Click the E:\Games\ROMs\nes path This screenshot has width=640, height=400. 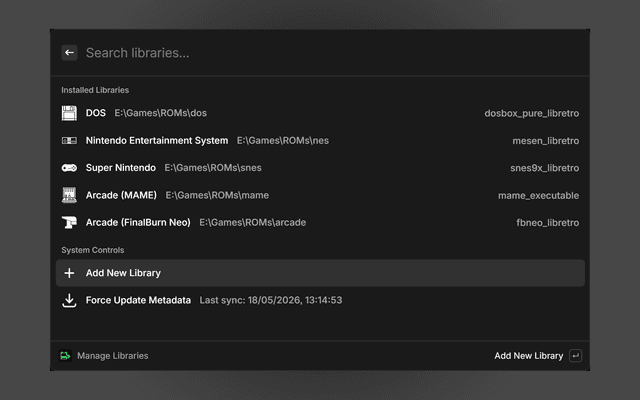click(283, 140)
